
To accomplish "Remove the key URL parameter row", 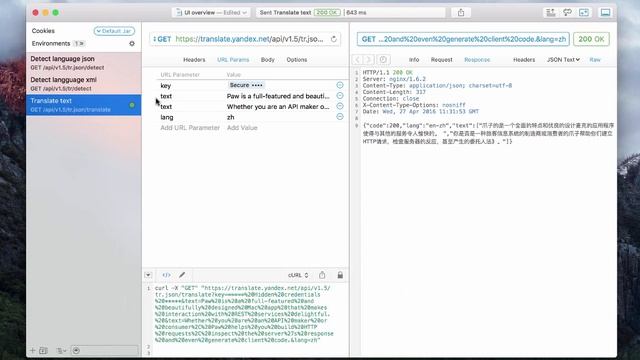I will click(x=340, y=85).
